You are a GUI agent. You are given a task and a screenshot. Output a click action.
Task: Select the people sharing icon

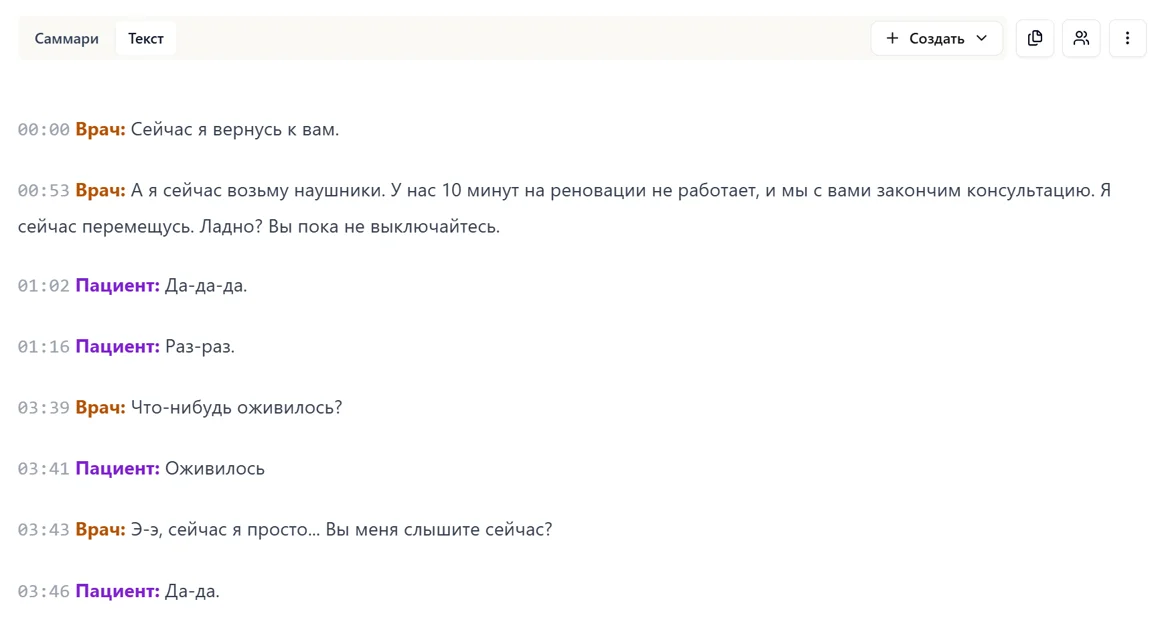[x=1081, y=38]
